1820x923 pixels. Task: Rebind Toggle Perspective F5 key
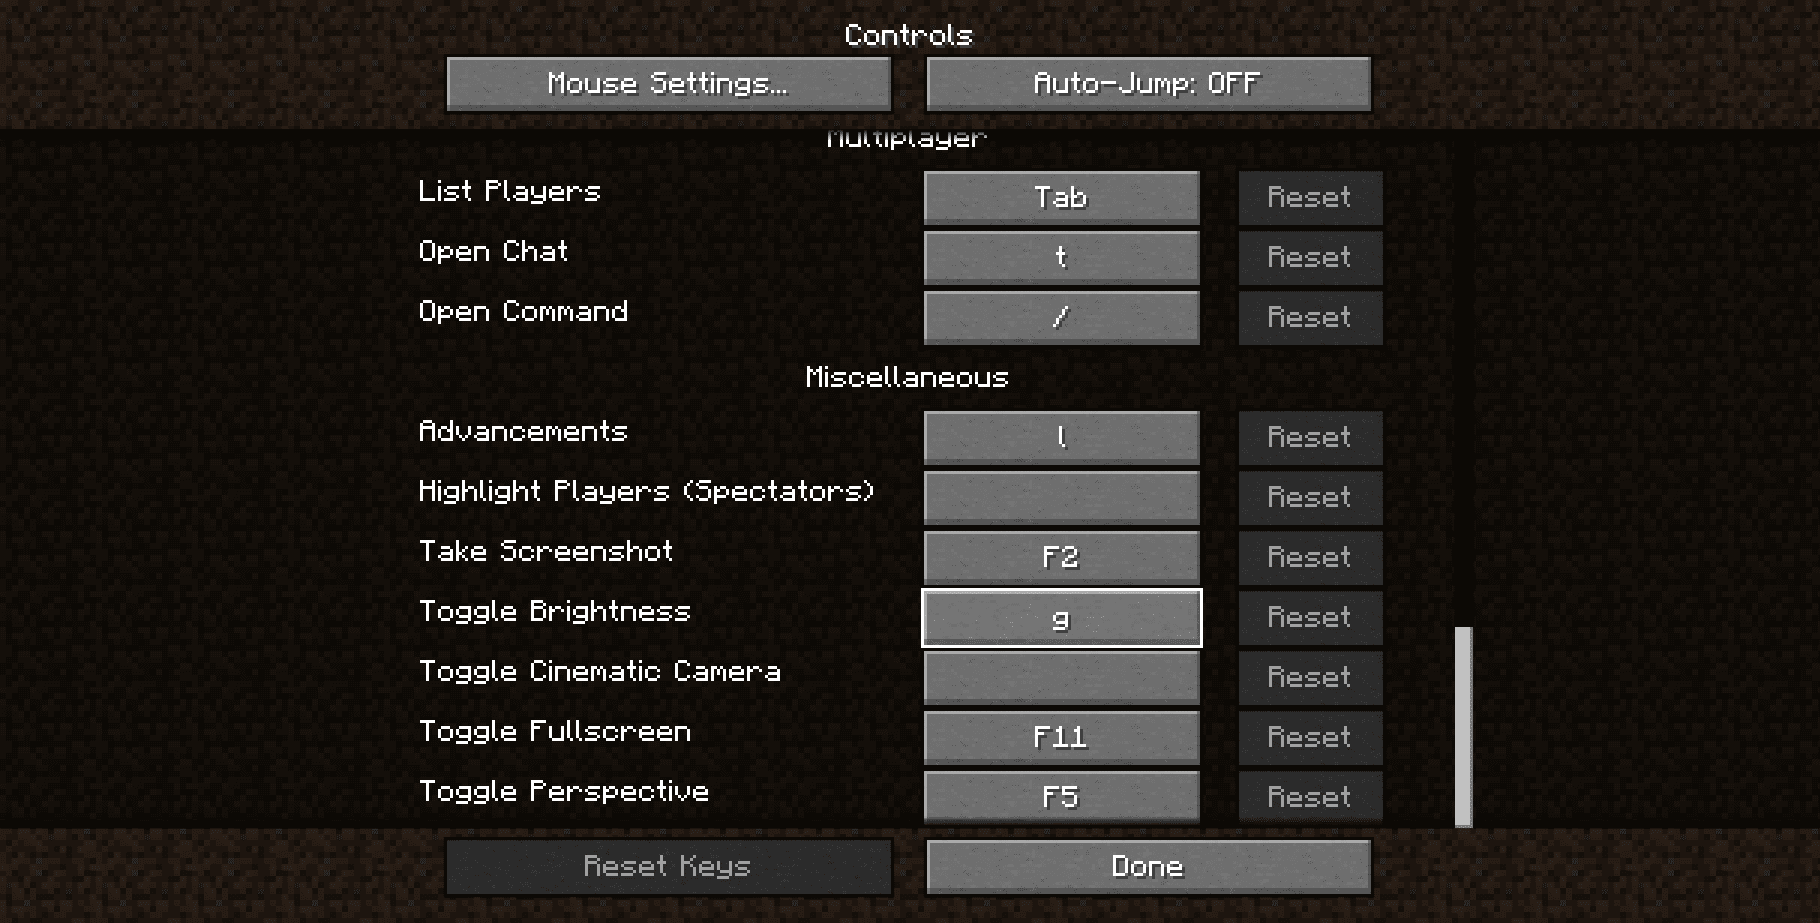1061,798
